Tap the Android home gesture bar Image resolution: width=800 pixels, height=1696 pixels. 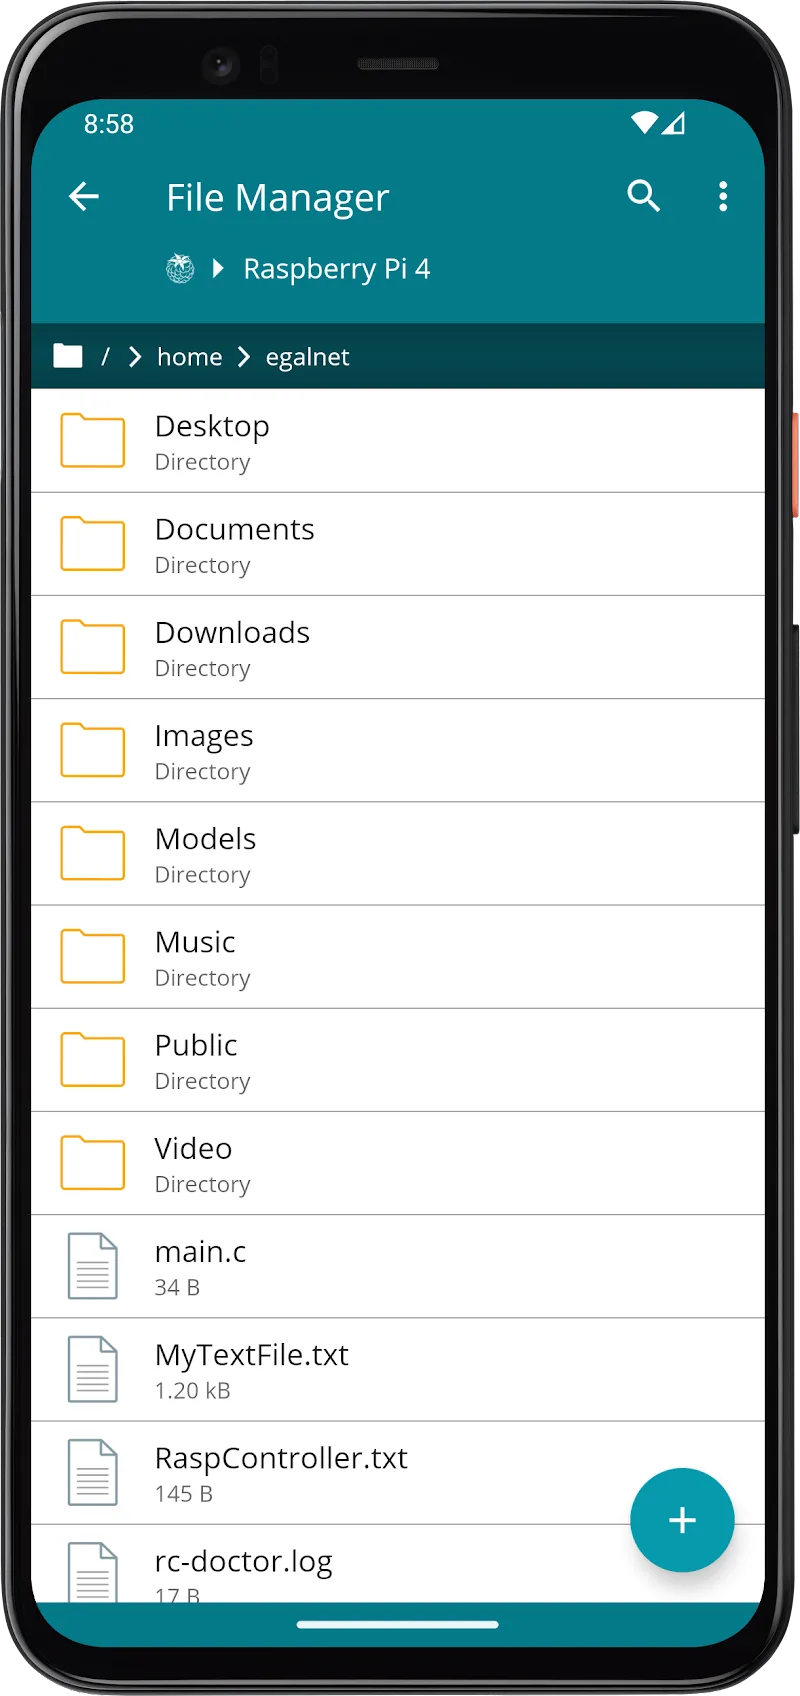pyautogui.click(x=398, y=1624)
